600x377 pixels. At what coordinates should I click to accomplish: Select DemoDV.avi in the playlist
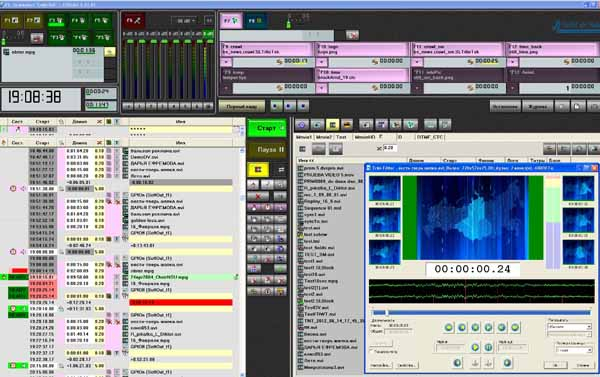(x=144, y=157)
